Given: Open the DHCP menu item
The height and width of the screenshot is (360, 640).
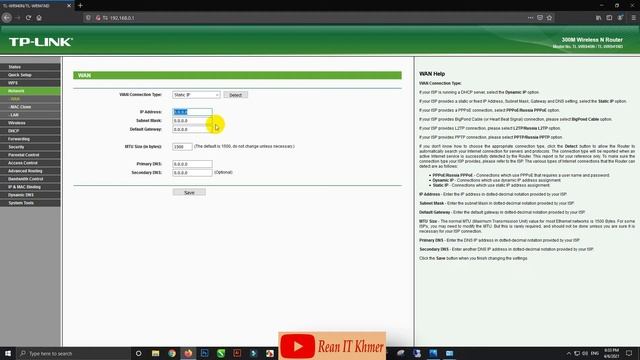Looking at the screenshot, I should point(30,131).
